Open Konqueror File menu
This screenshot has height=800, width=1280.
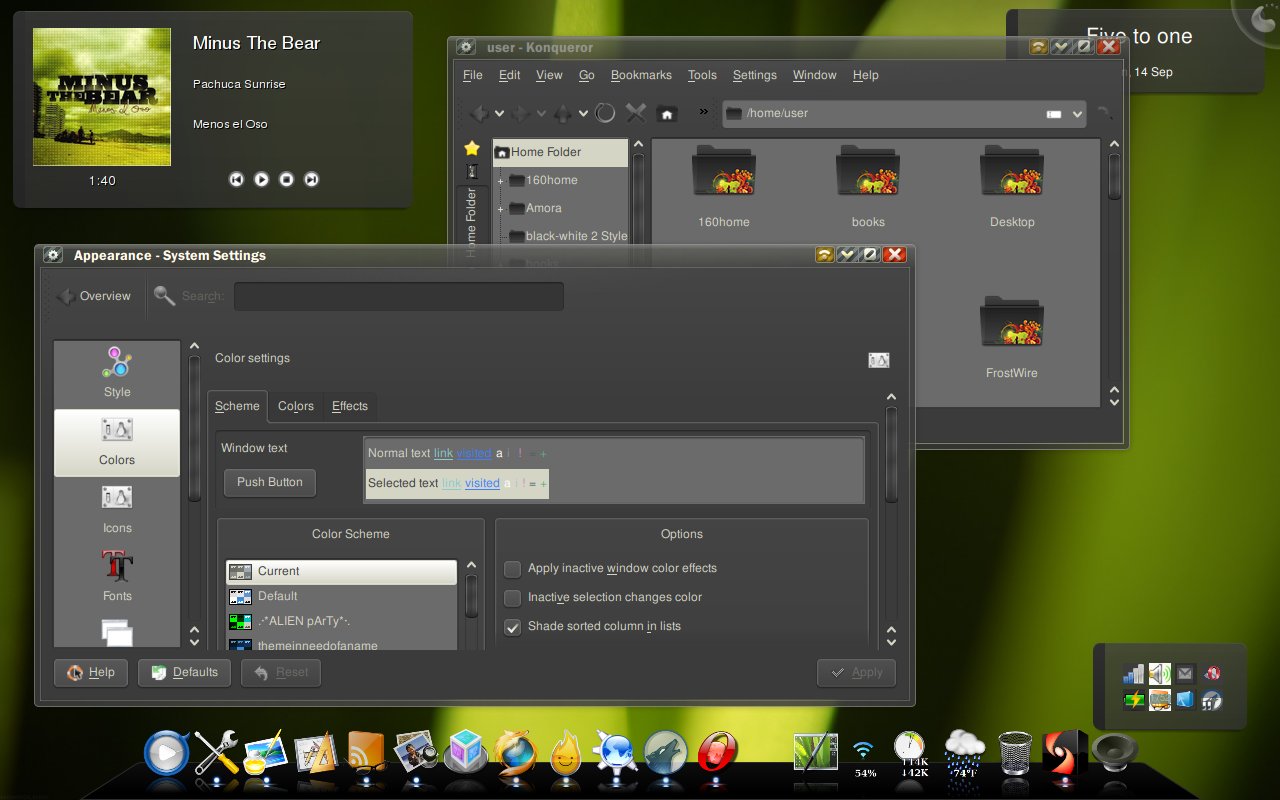(473, 75)
